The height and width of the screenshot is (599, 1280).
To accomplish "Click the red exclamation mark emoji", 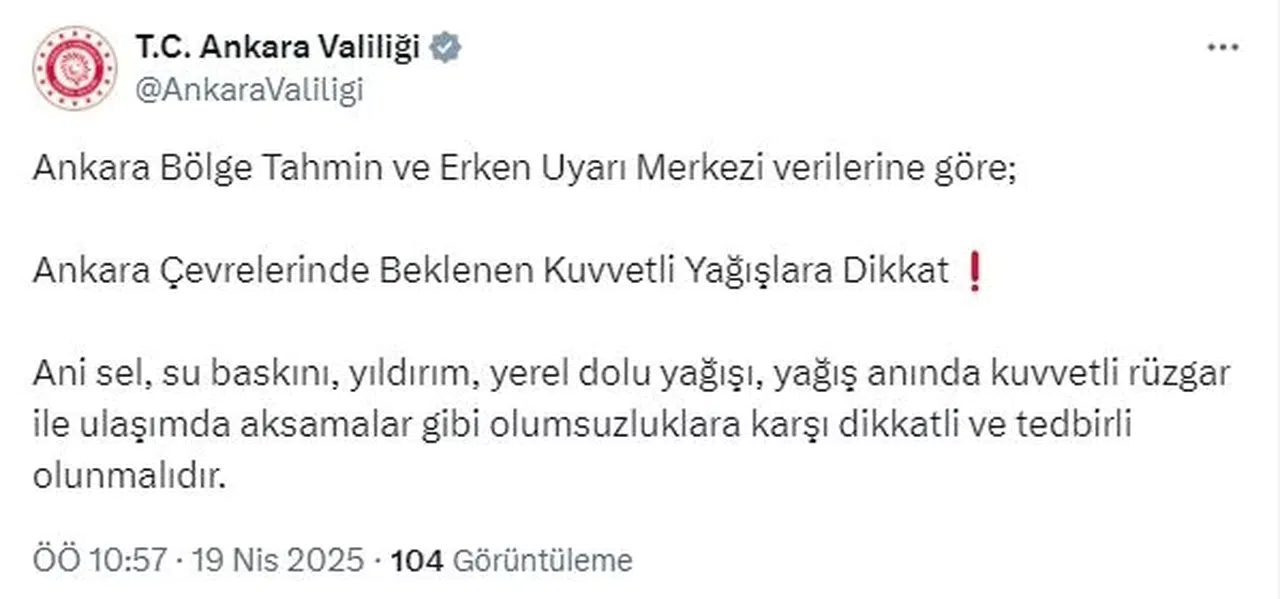I will point(976,272).
